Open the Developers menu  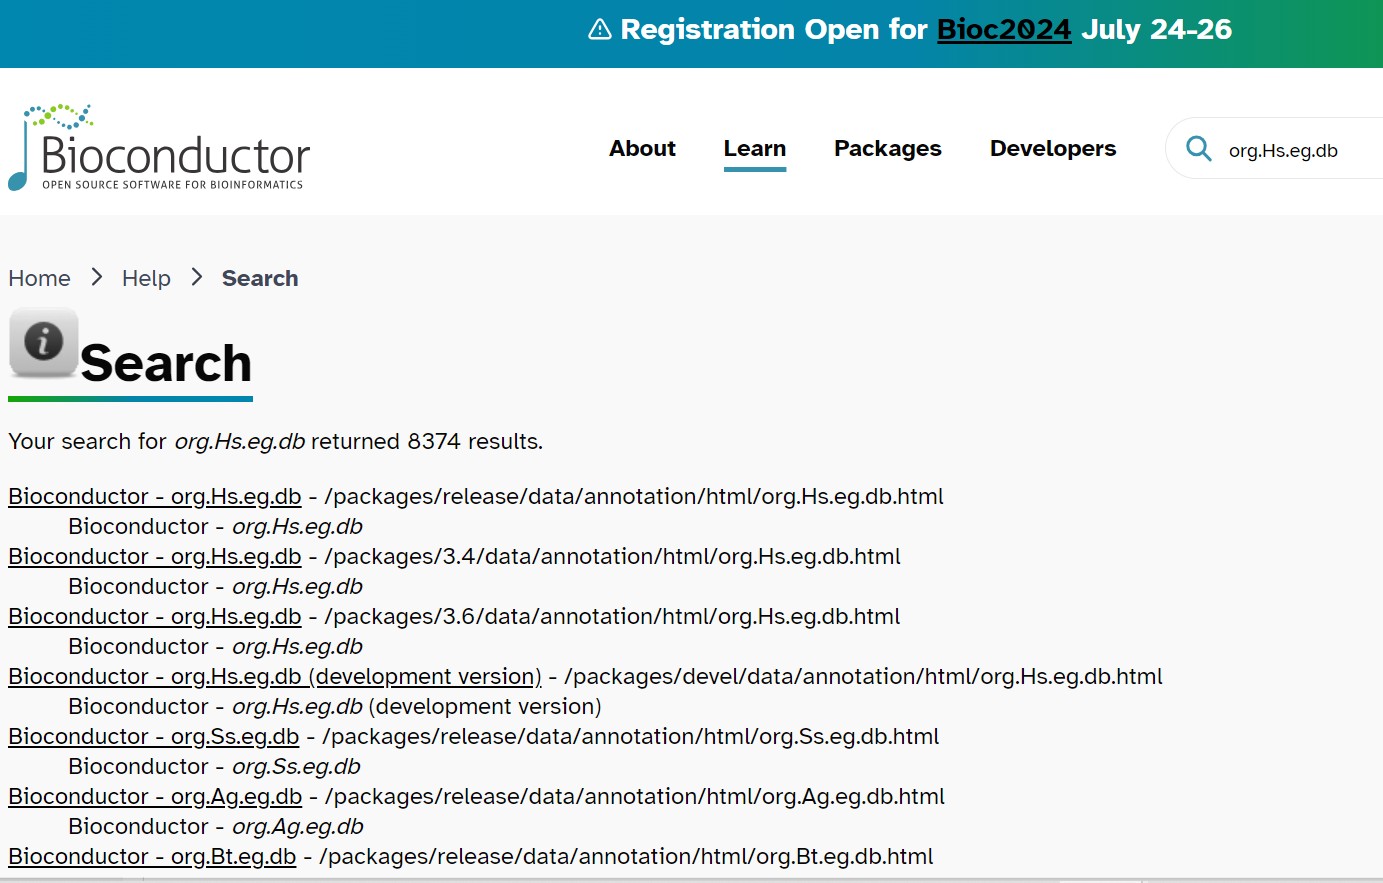1053,148
